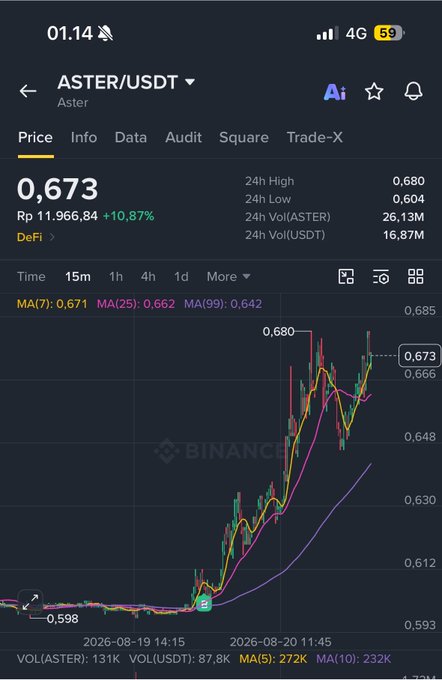Tap the Rp 11.966,84 converted price
Image resolution: width=442 pixels, height=680 pixels.
coord(57,216)
